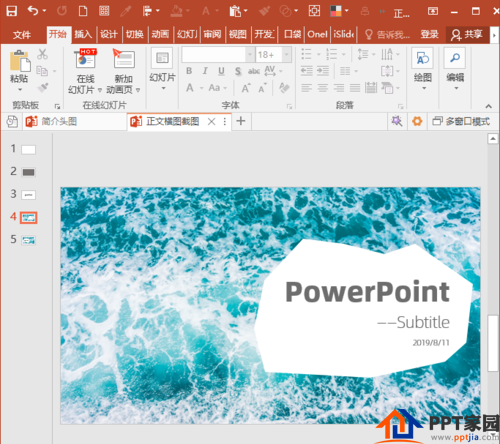The height and width of the screenshot is (444, 500).
Task: Toggle bold formatting
Action: 189,71
